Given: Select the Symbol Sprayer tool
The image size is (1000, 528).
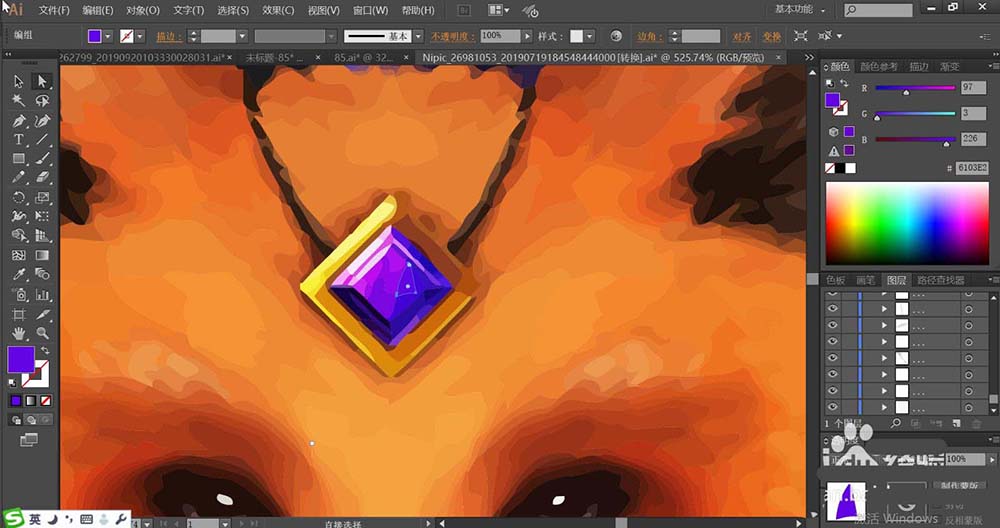Looking at the screenshot, I should [18, 295].
